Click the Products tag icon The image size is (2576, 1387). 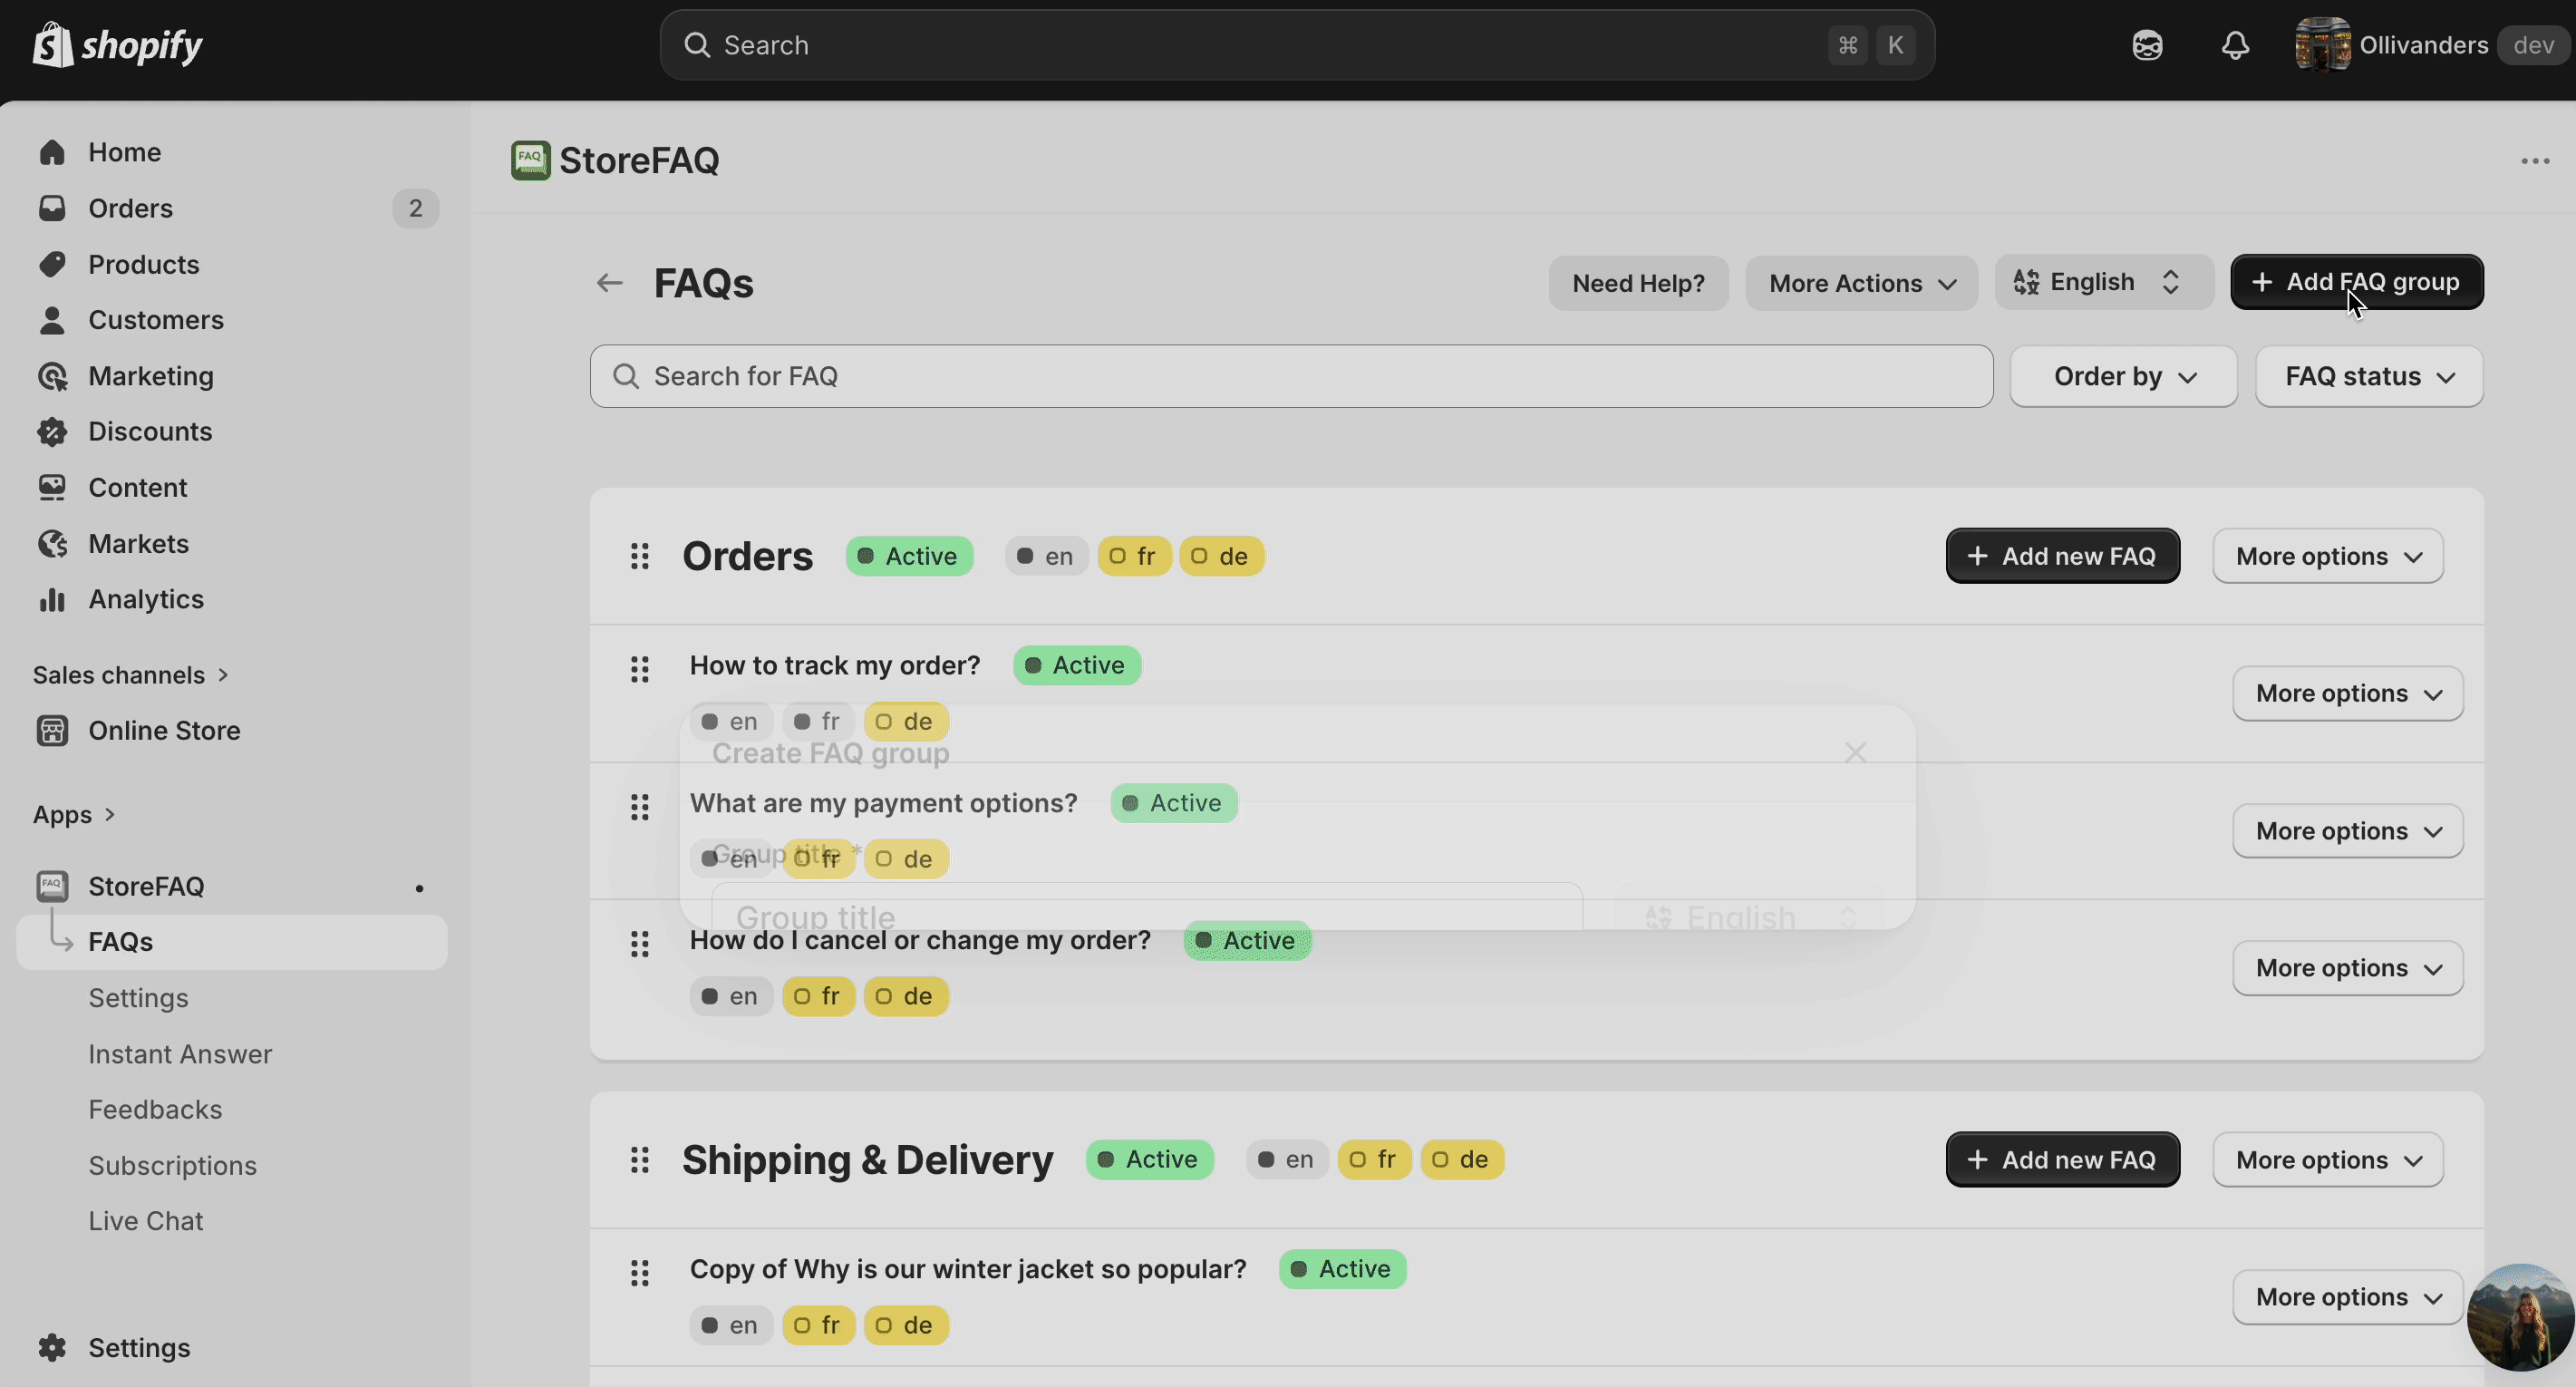[x=52, y=264]
